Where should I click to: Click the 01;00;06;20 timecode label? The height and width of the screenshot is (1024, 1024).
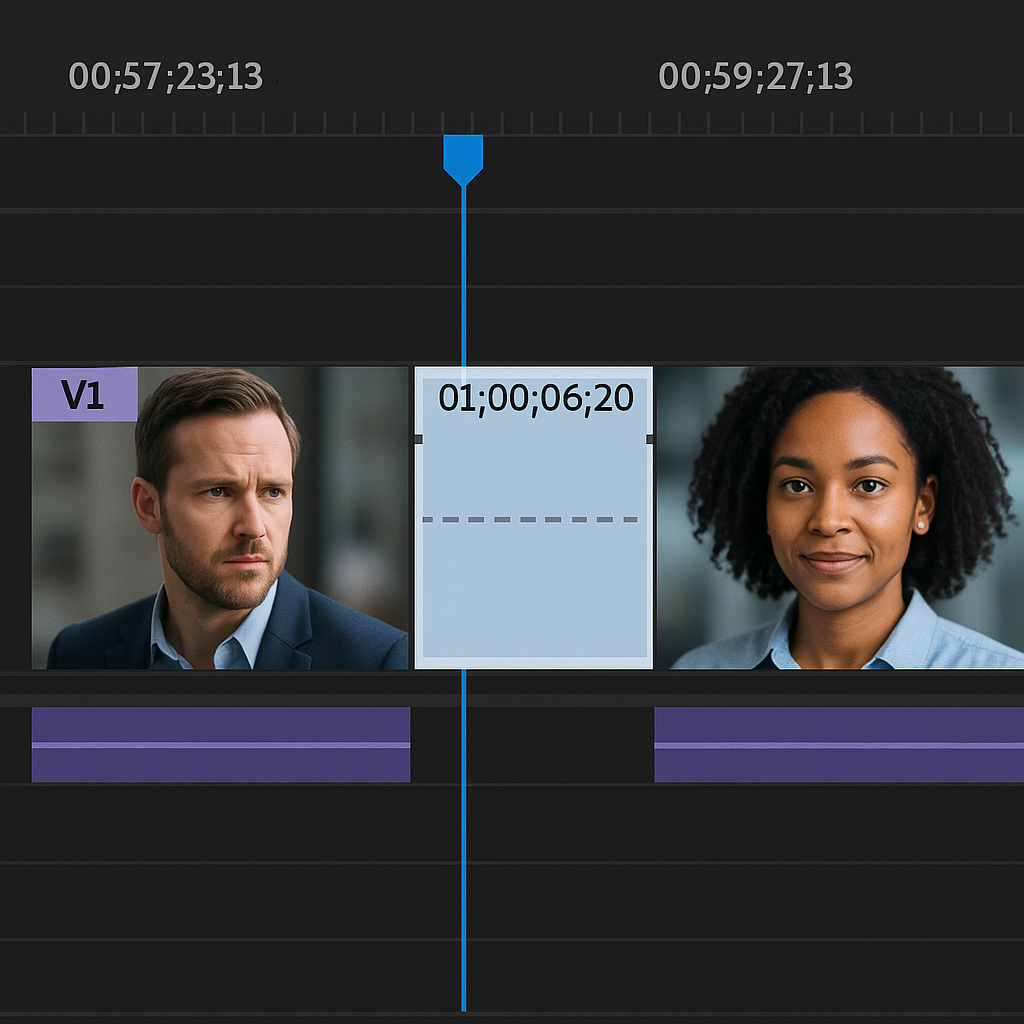tap(536, 398)
